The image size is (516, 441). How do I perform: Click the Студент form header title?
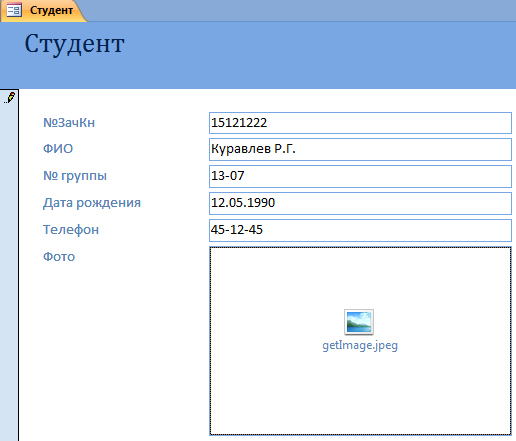coord(74,44)
